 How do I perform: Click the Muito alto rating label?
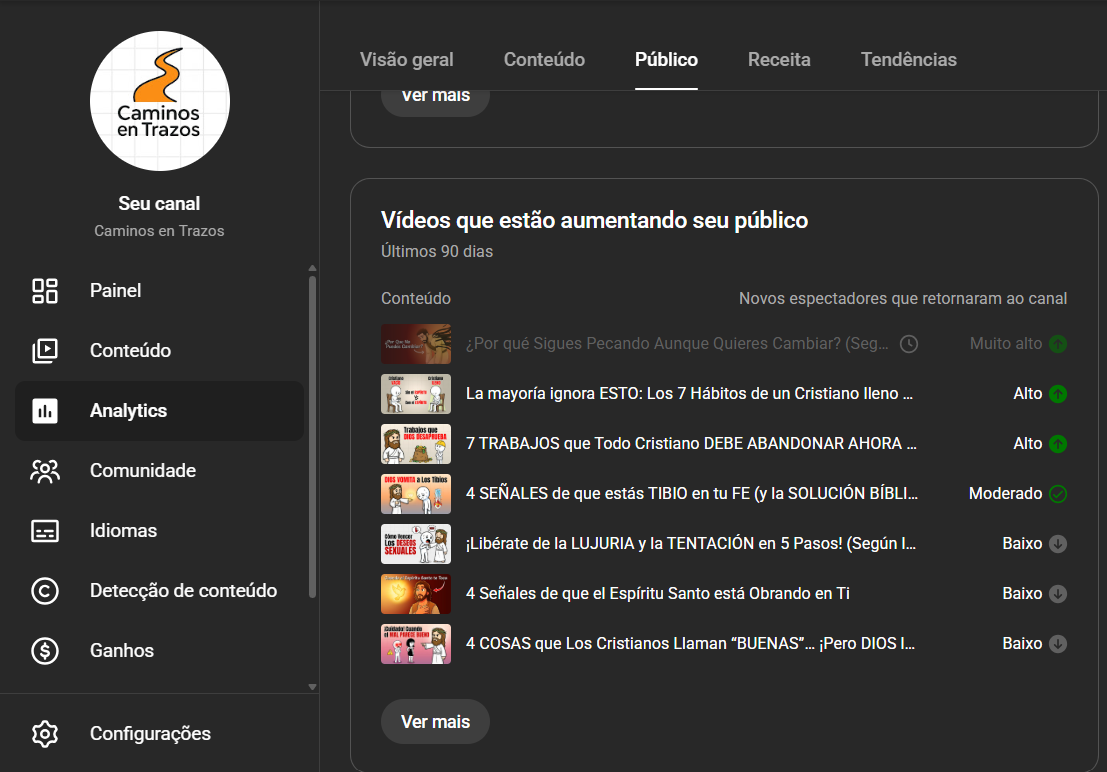1006,344
